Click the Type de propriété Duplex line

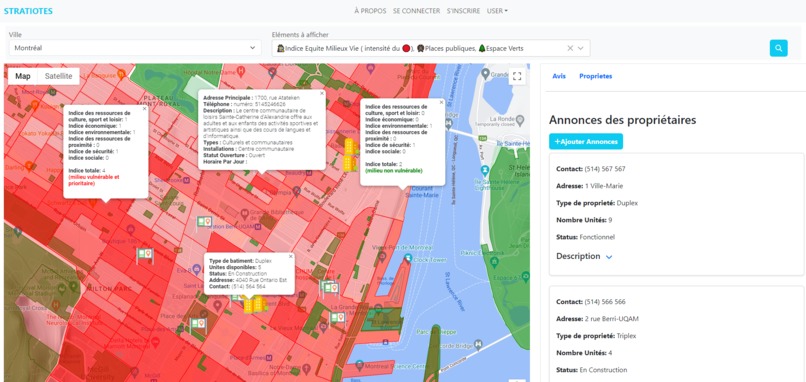[598, 203]
